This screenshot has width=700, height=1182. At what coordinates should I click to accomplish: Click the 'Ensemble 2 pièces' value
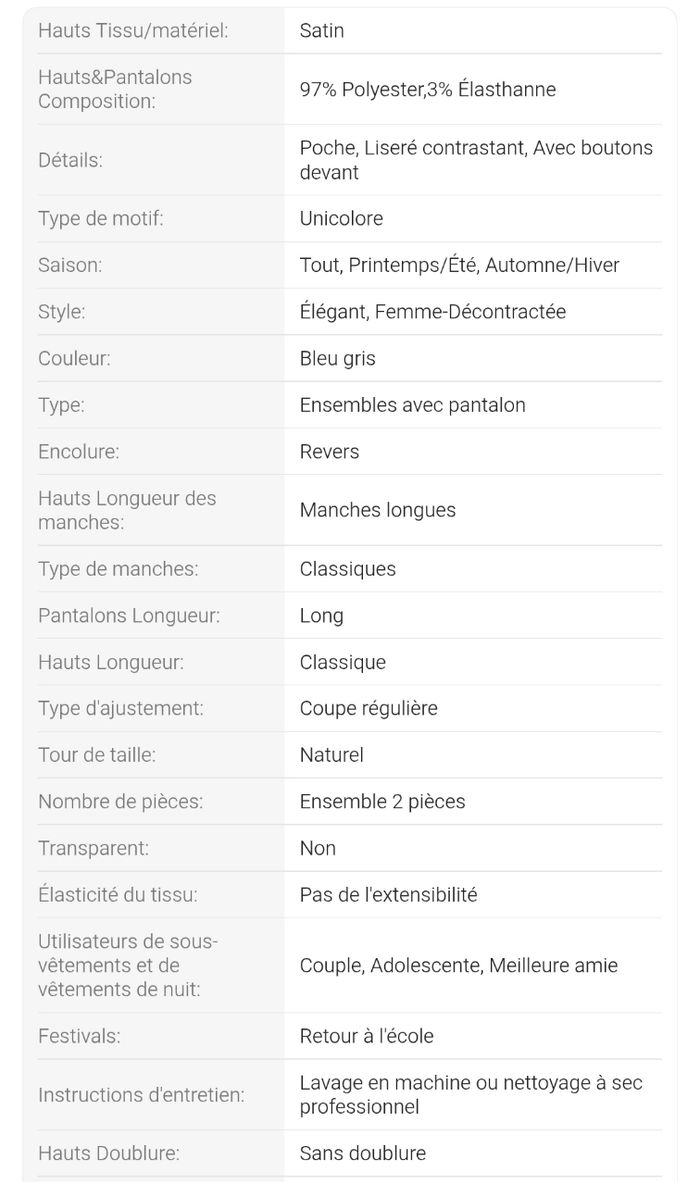click(382, 801)
